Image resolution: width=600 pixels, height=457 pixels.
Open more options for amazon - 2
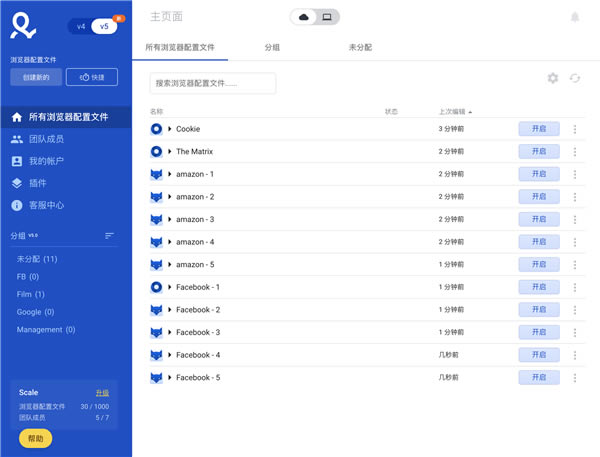575,197
